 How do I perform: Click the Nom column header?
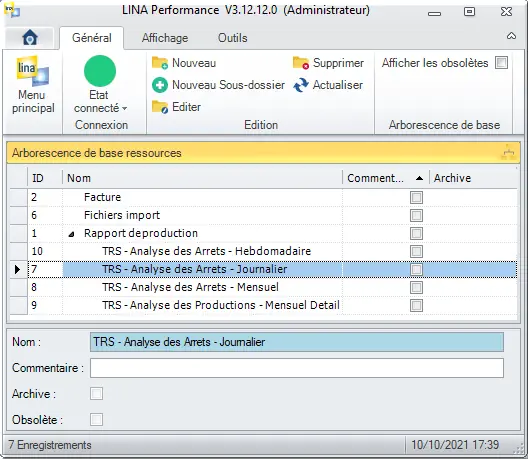202,178
